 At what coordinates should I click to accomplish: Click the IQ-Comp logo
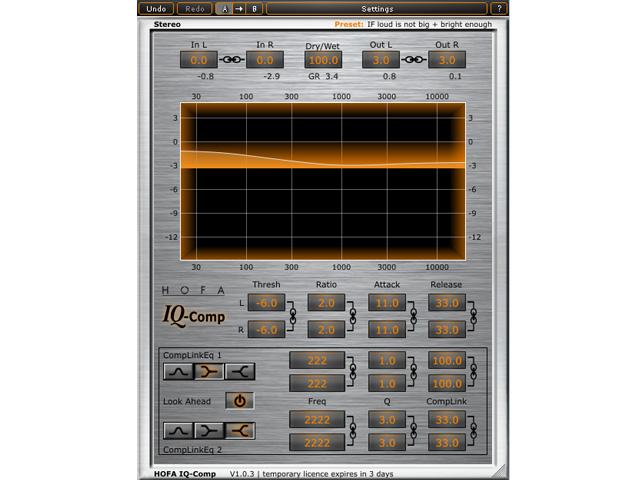click(x=194, y=316)
